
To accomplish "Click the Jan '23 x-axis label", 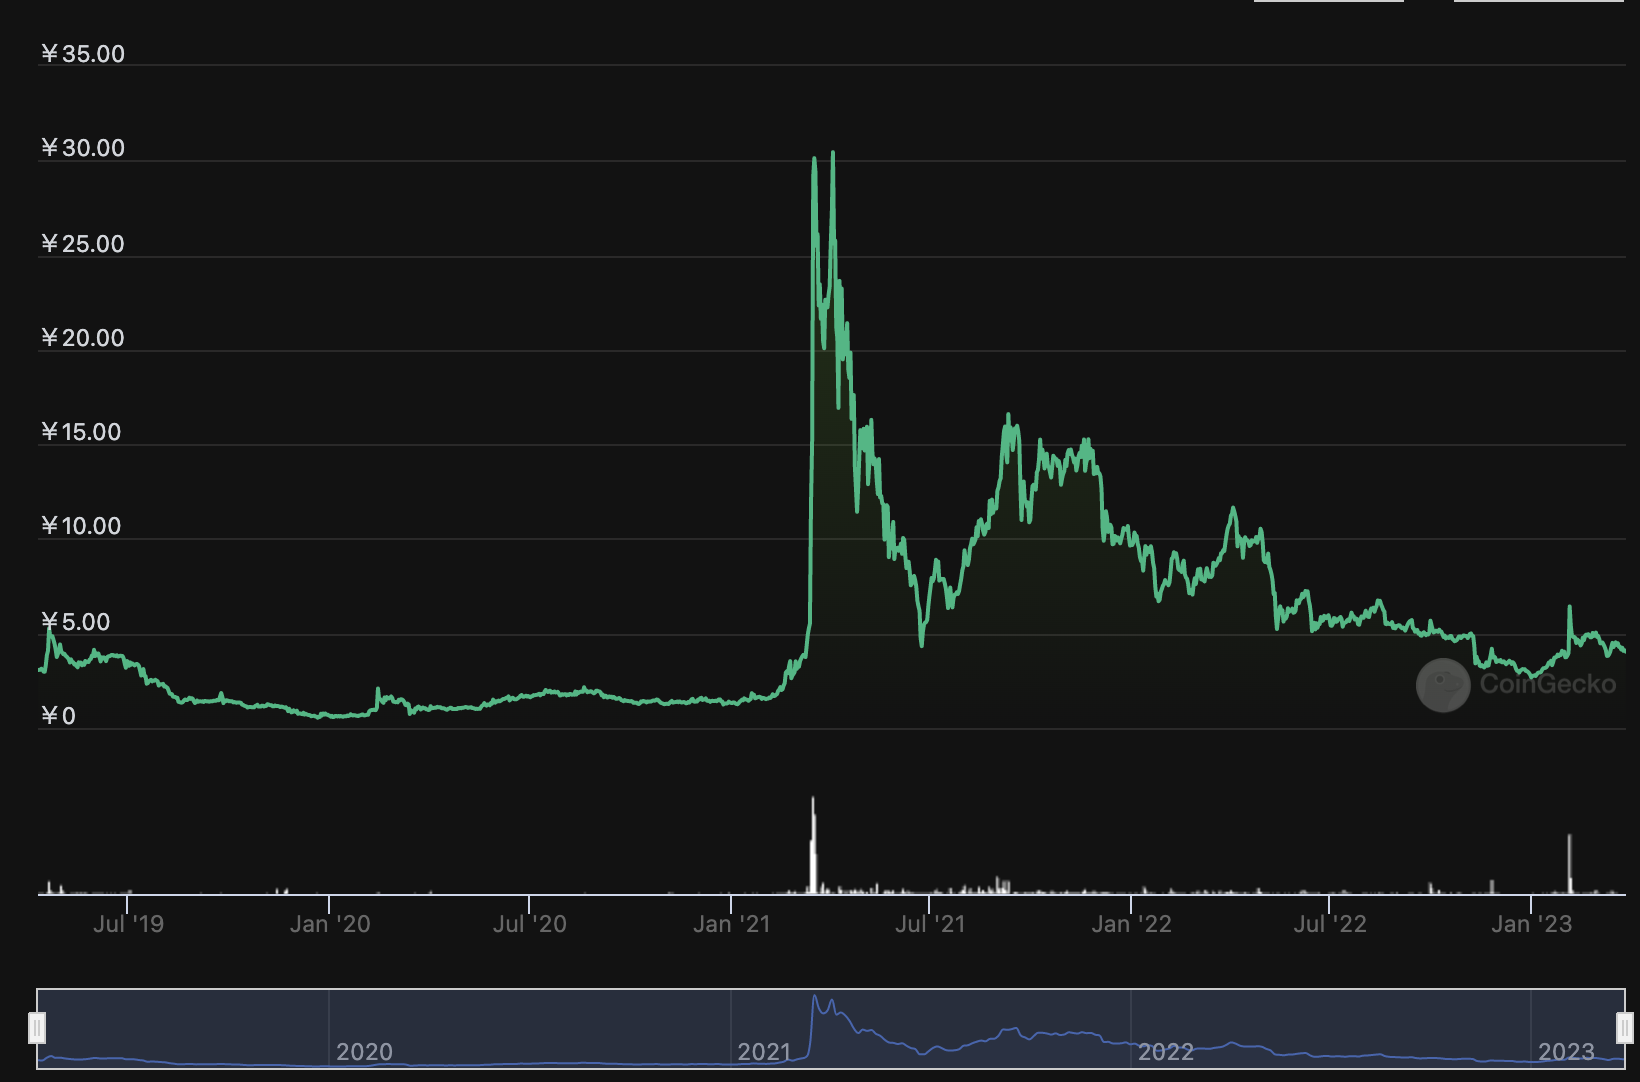I will (x=1531, y=924).
